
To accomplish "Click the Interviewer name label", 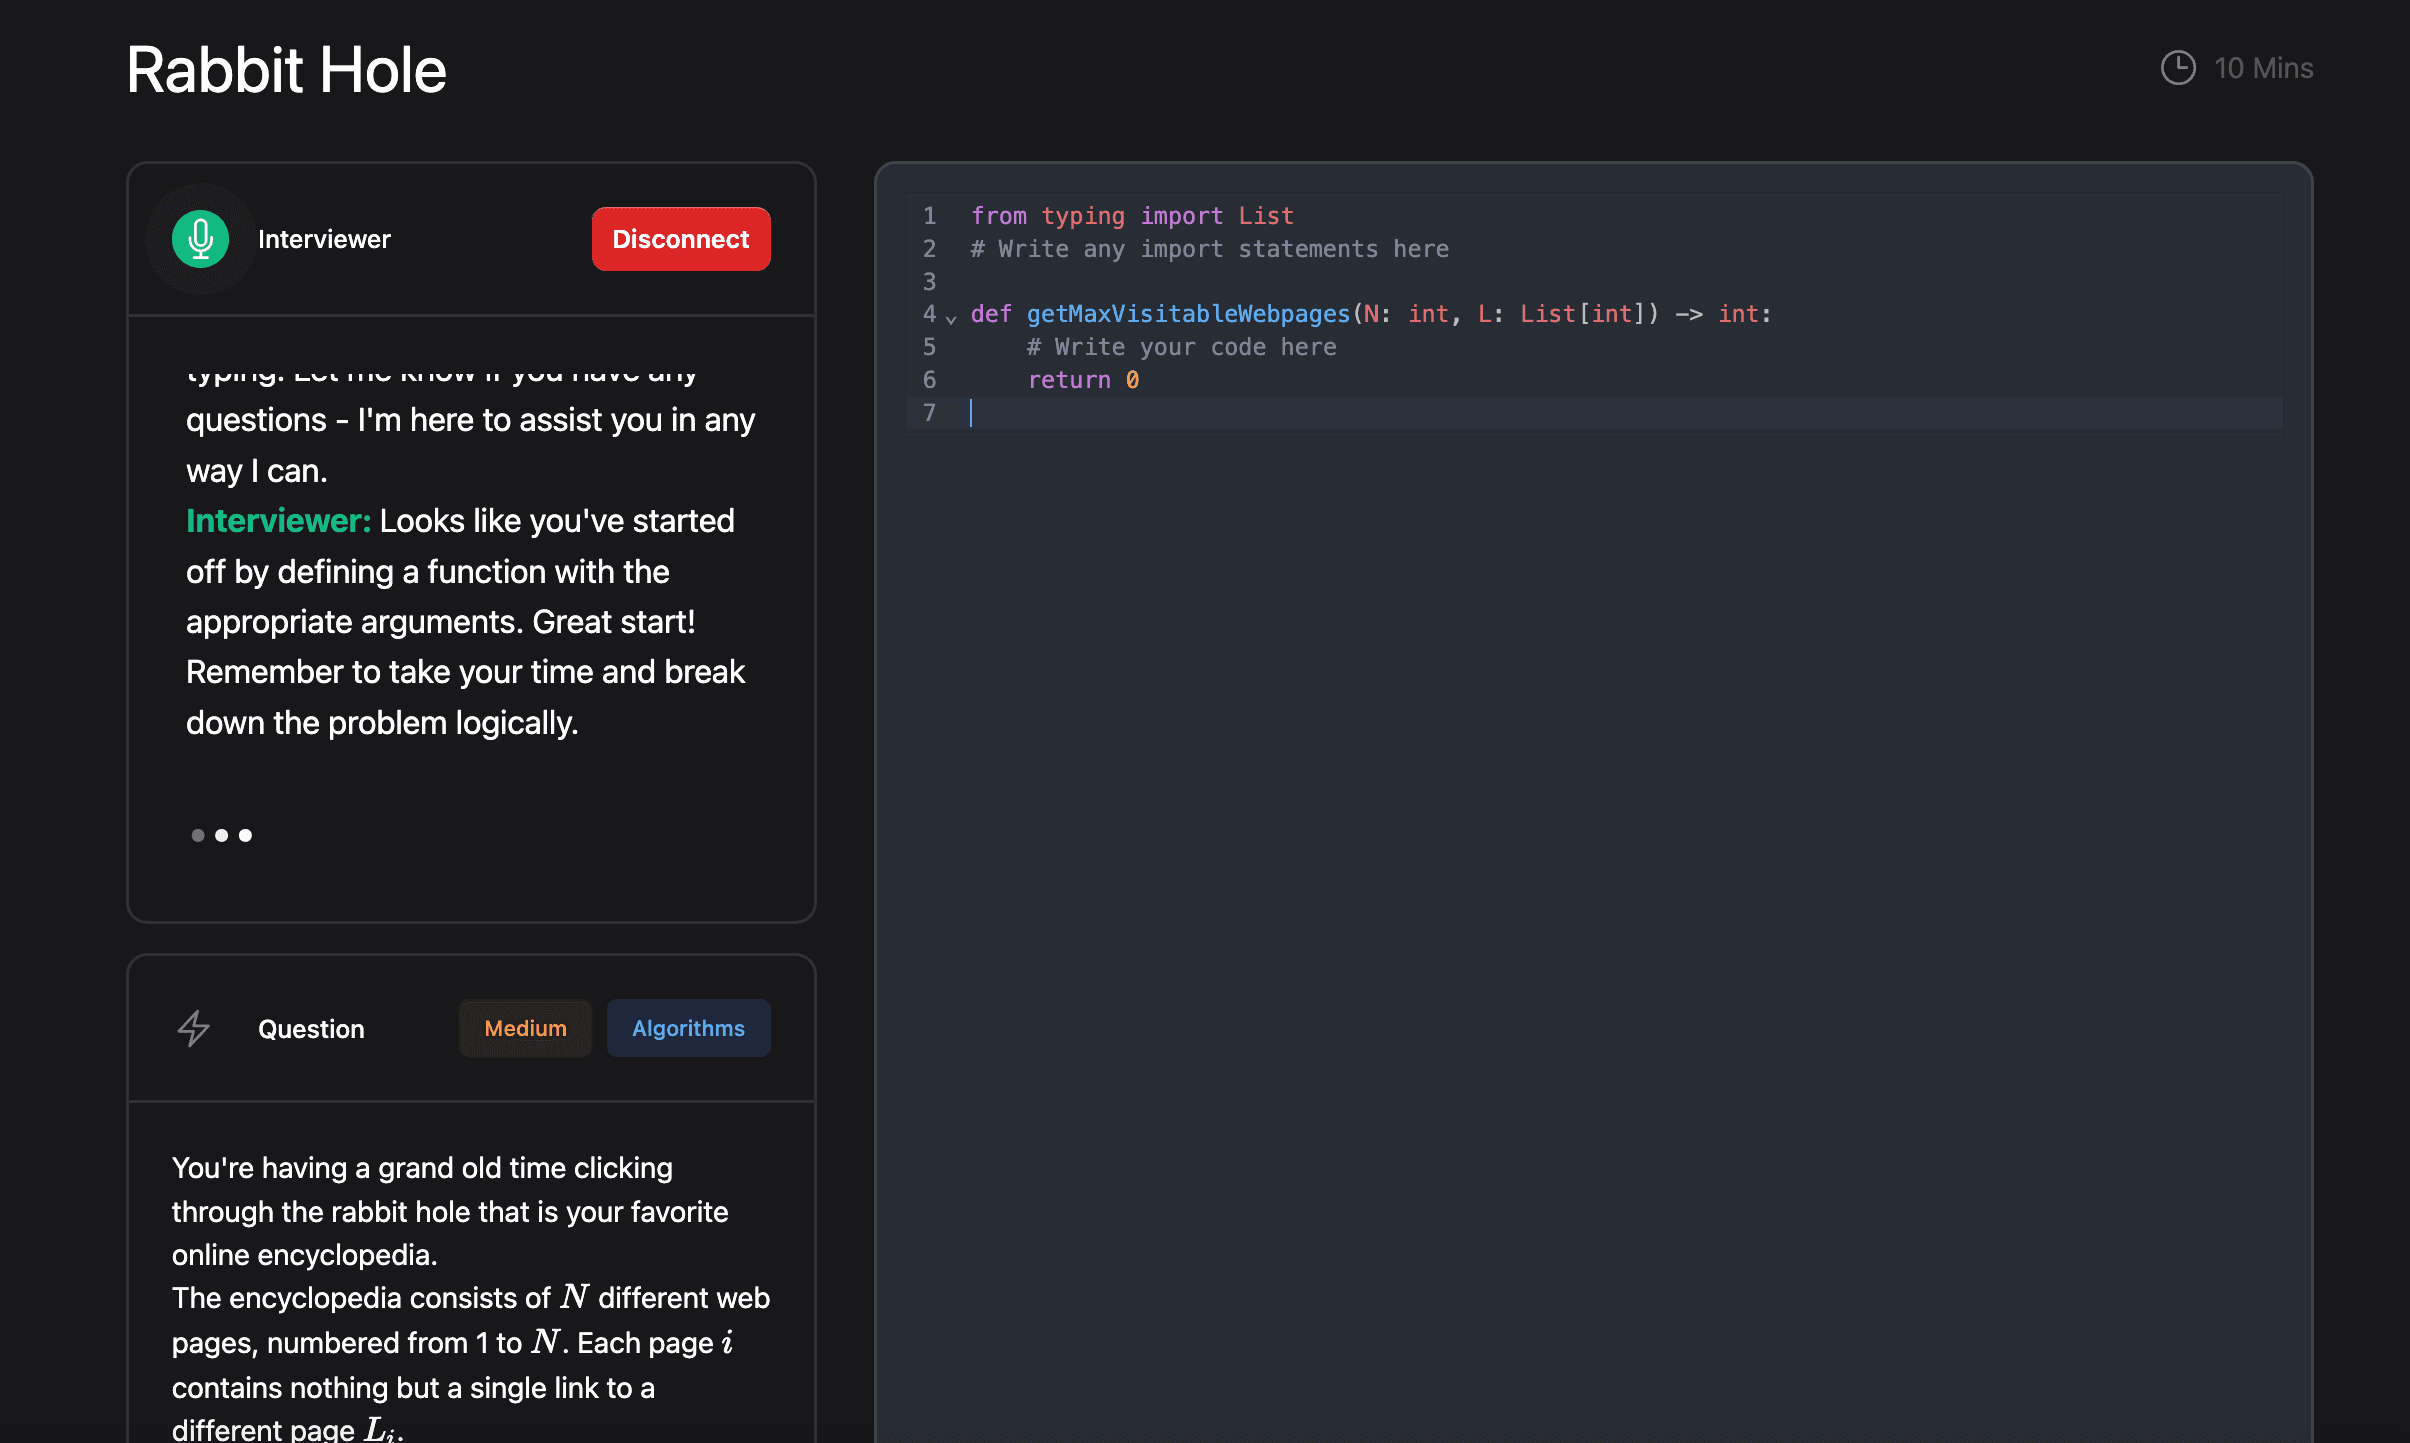I will (x=324, y=239).
